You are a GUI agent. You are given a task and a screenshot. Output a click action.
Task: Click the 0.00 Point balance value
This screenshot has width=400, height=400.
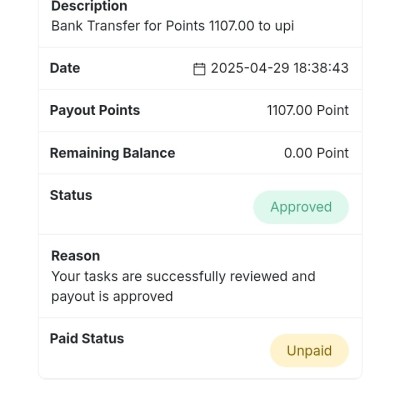point(316,153)
